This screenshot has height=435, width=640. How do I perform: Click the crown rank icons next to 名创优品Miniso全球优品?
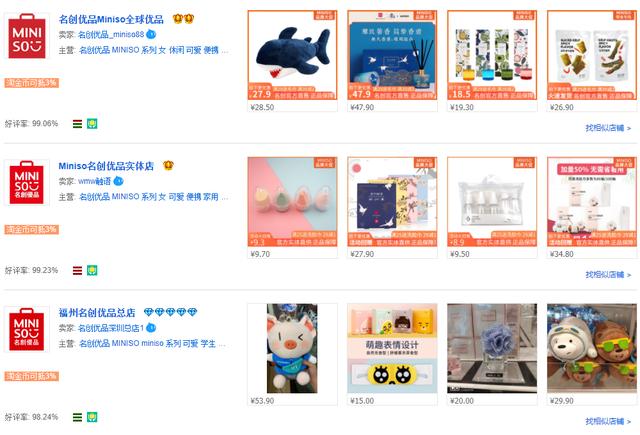(x=183, y=19)
